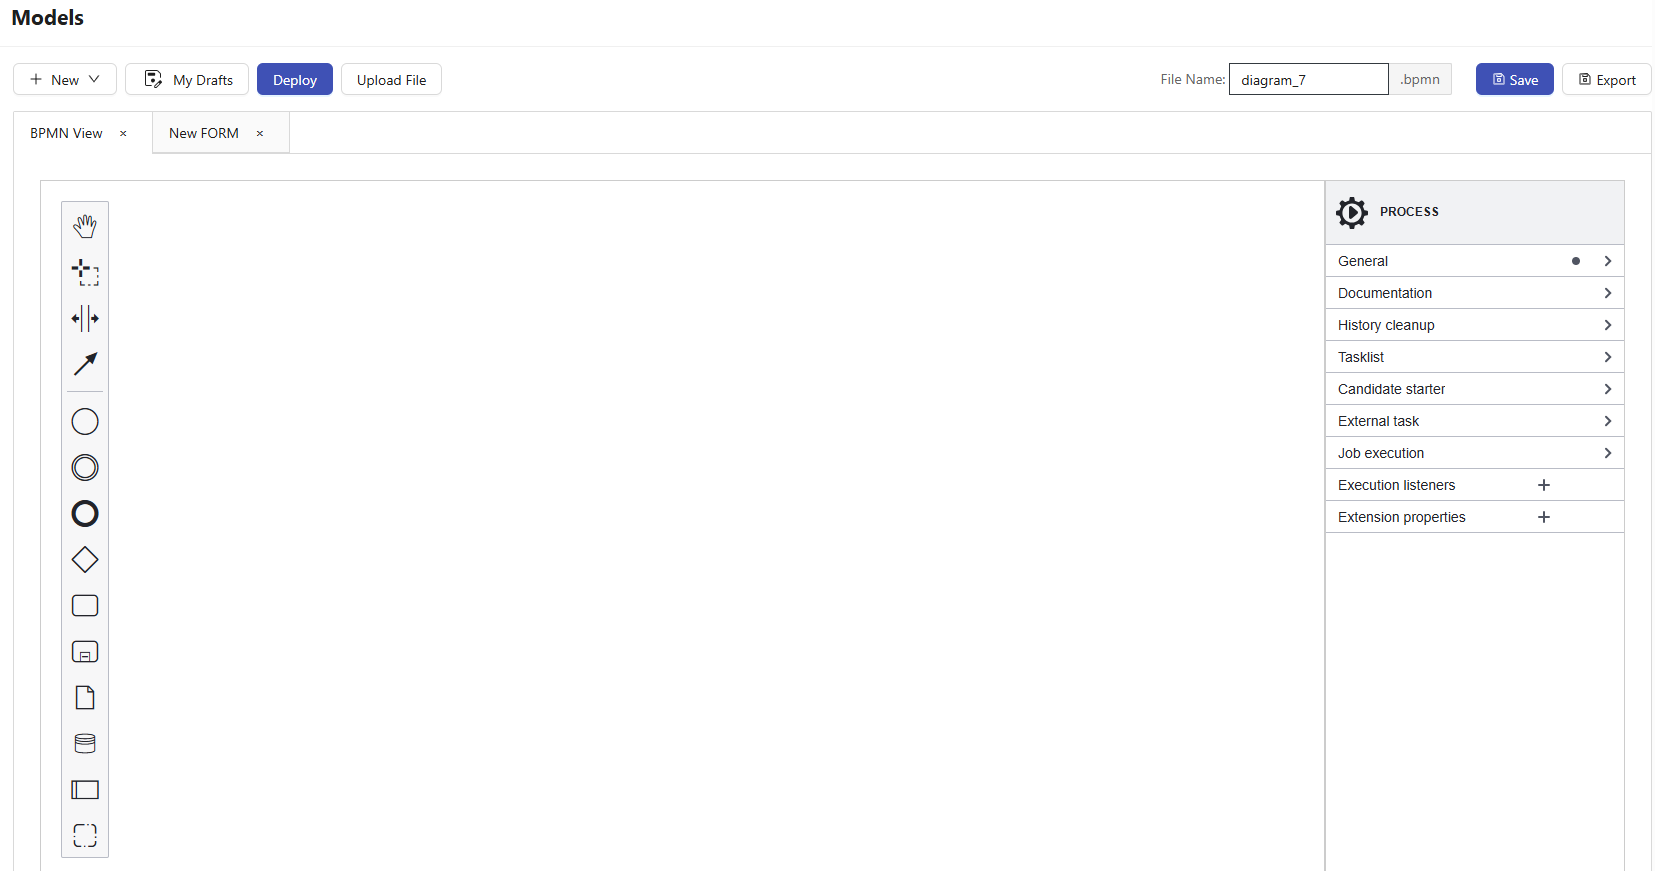This screenshot has width=1655, height=871.
Task: Create an expanded subprocess element
Action: (85, 652)
